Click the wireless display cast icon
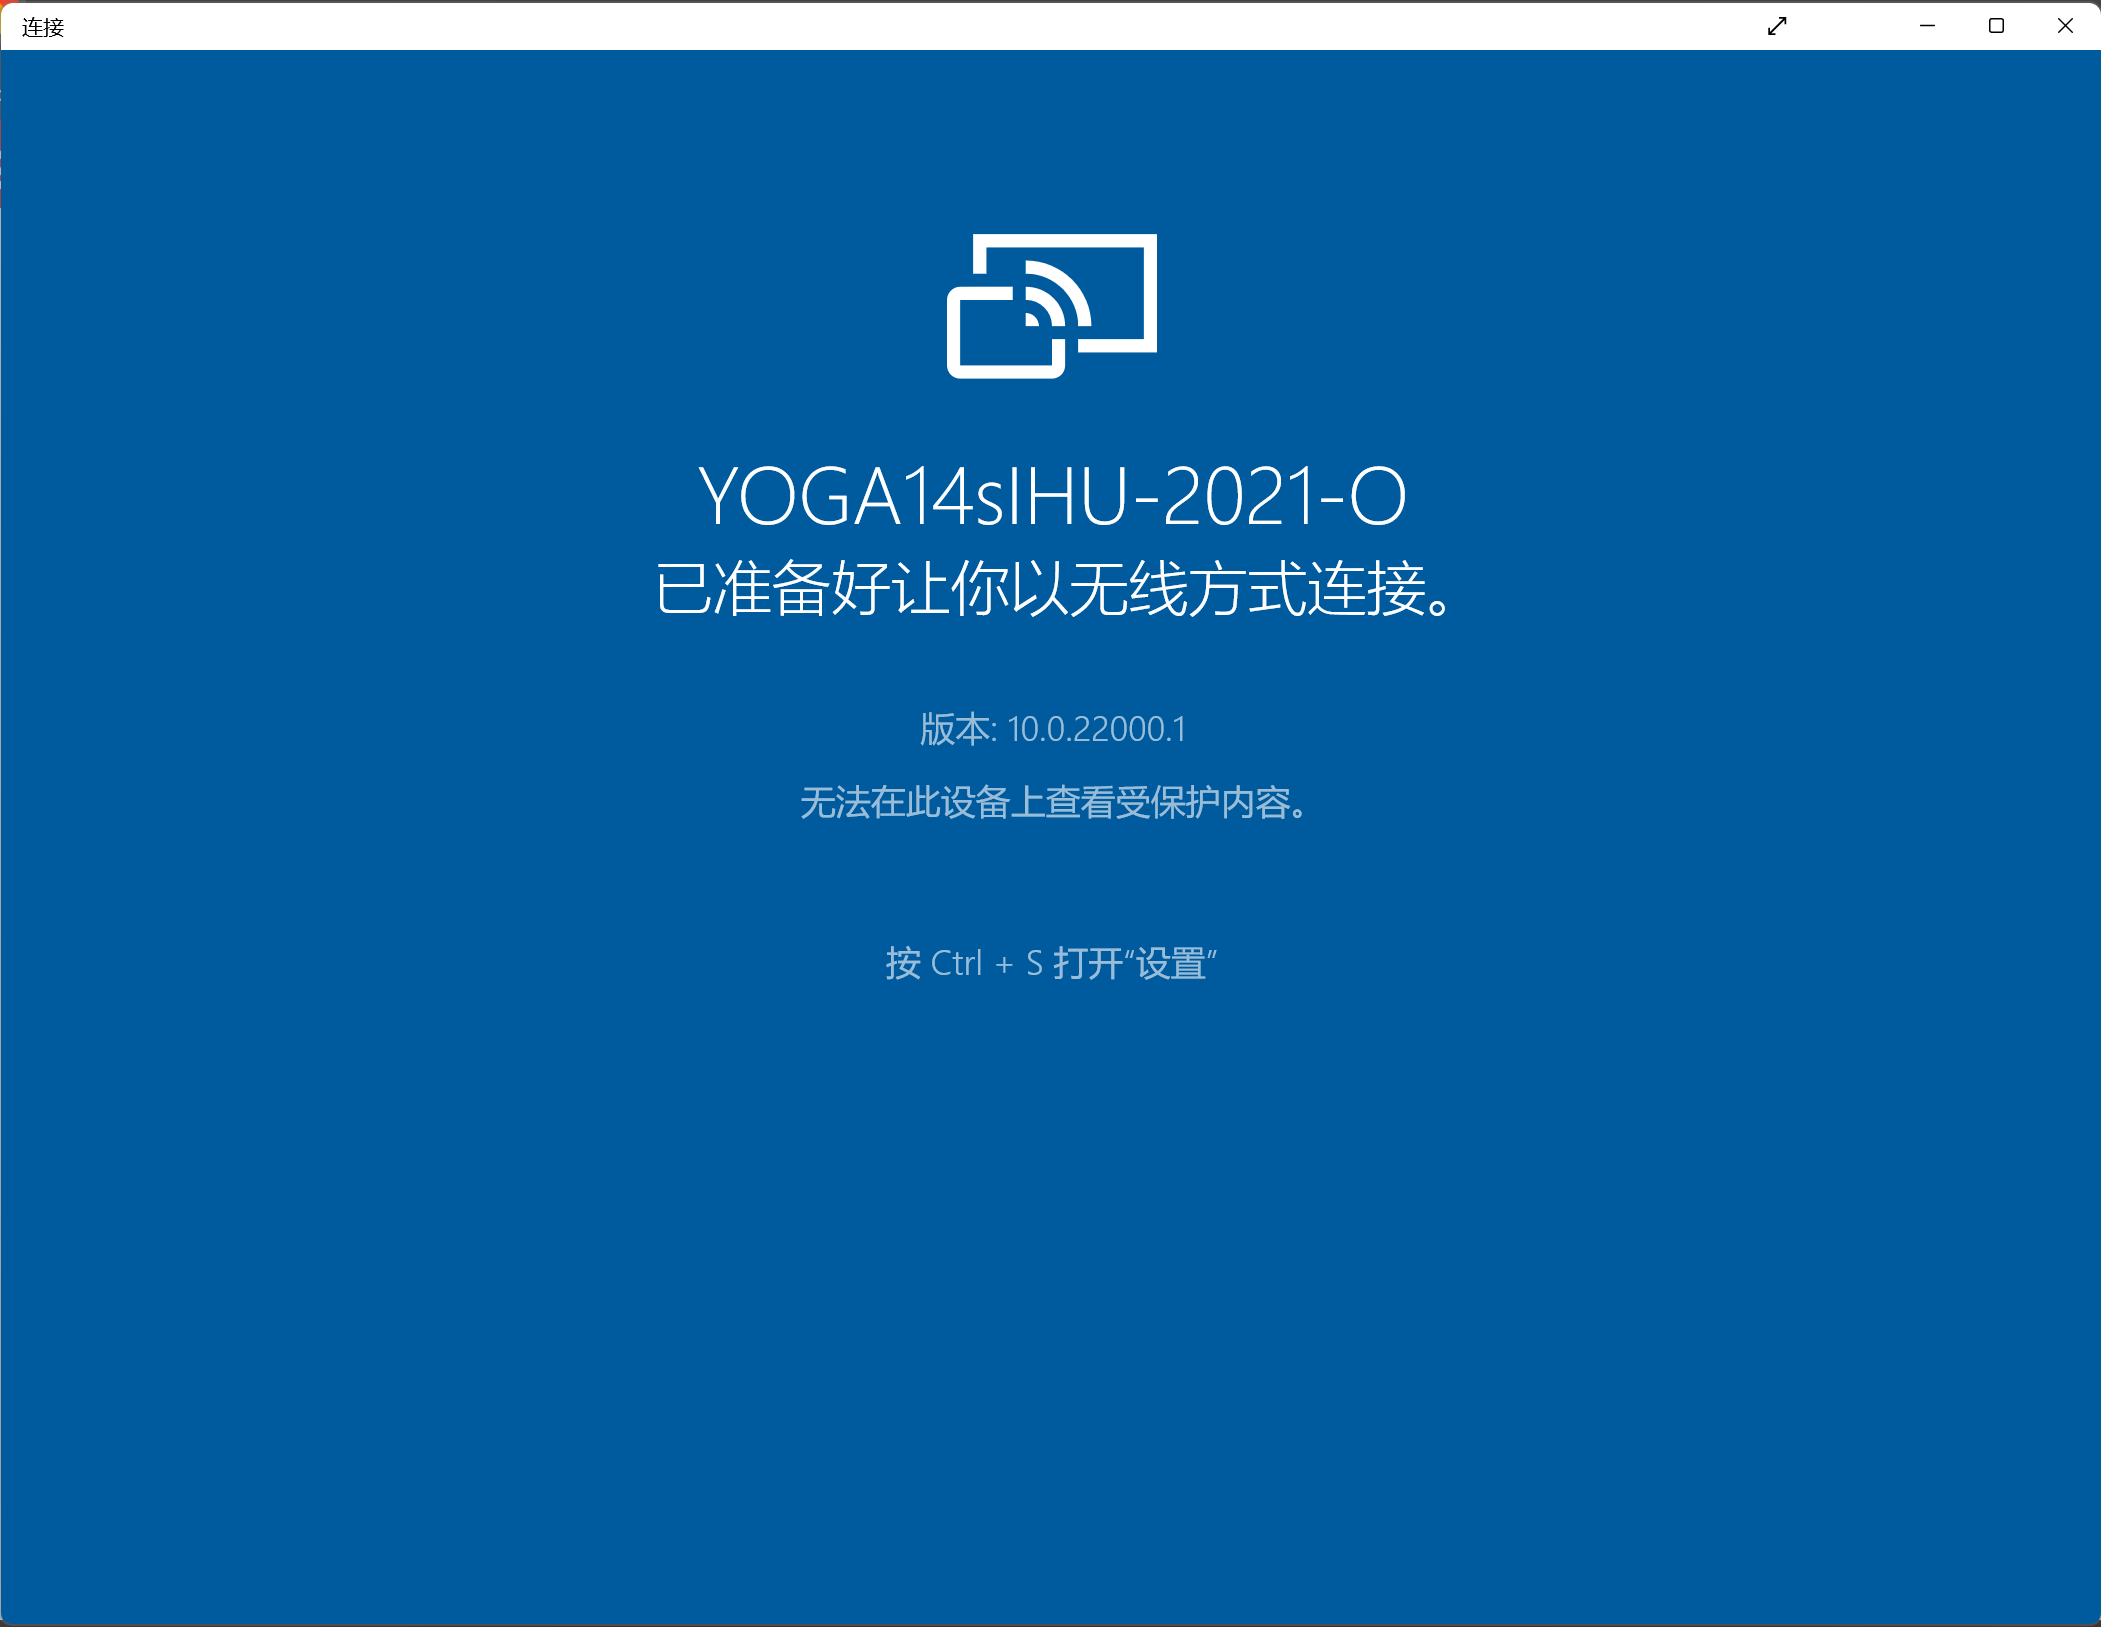 point(1052,306)
